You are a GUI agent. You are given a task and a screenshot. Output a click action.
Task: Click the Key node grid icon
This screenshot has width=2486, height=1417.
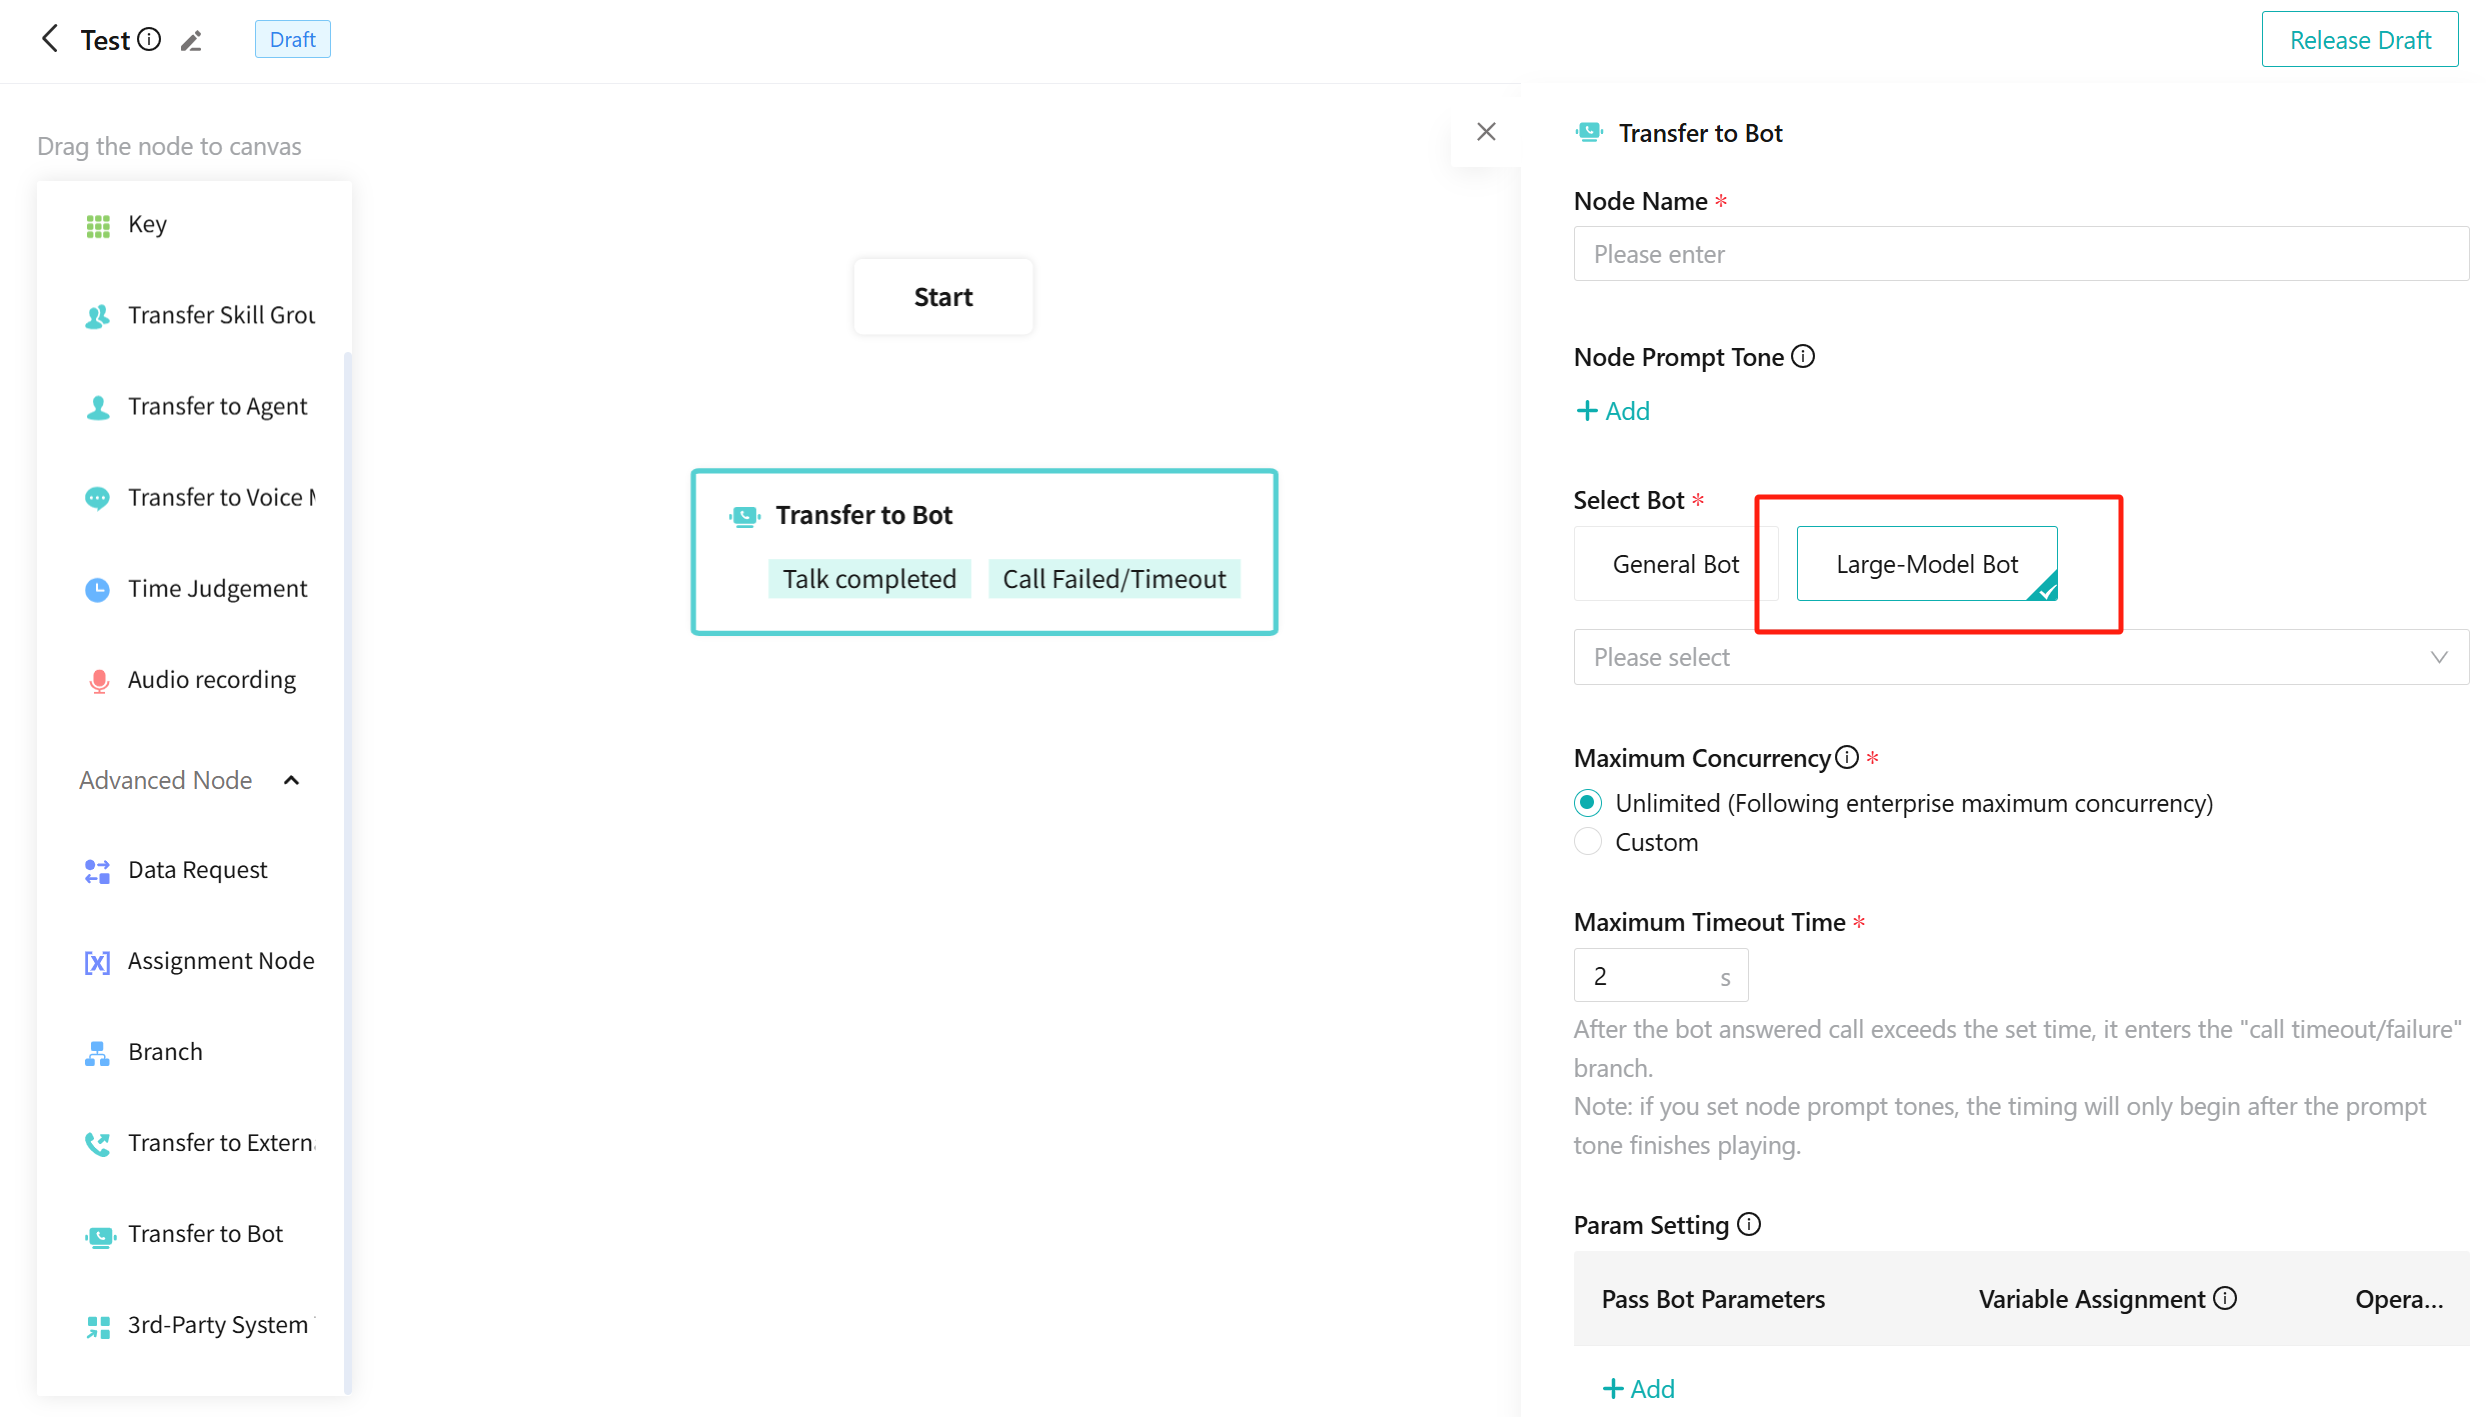98,226
